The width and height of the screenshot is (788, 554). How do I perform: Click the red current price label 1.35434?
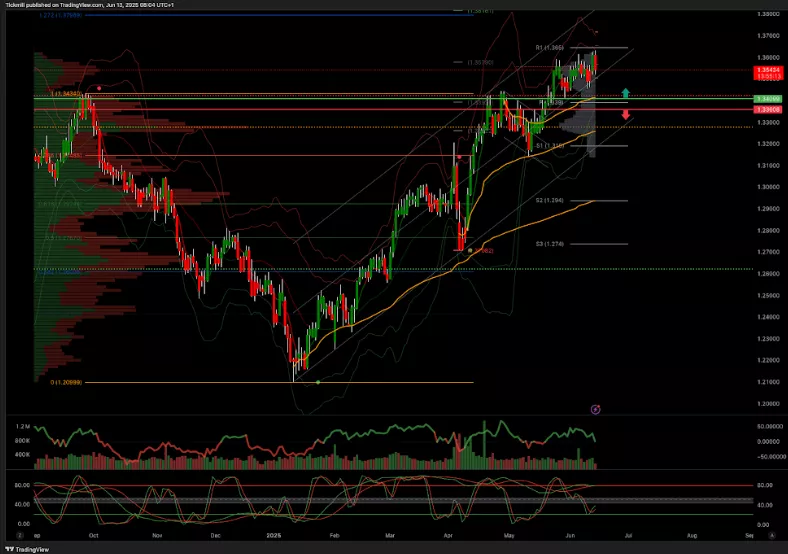(x=767, y=72)
